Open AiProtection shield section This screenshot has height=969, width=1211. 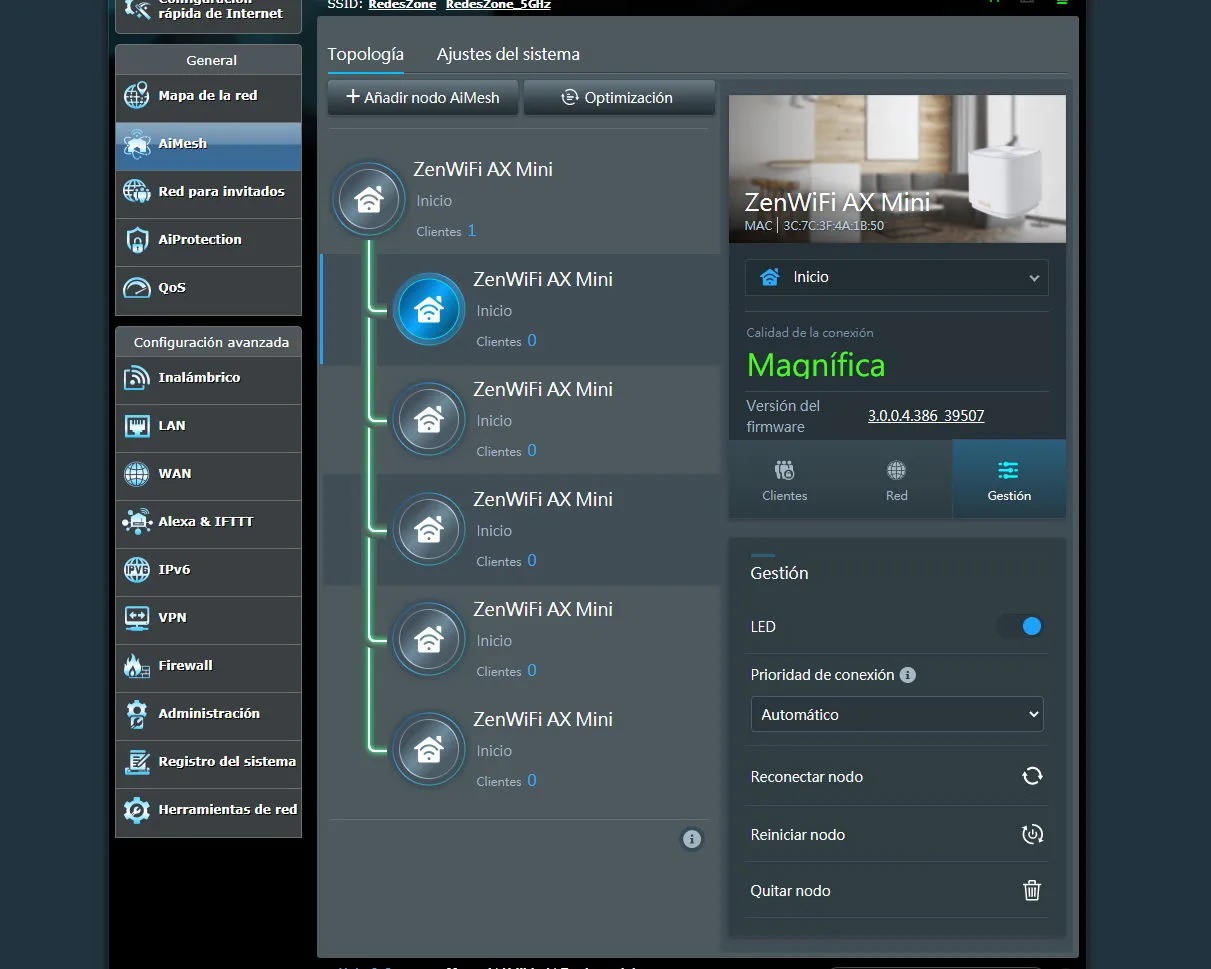click(208, 241)
